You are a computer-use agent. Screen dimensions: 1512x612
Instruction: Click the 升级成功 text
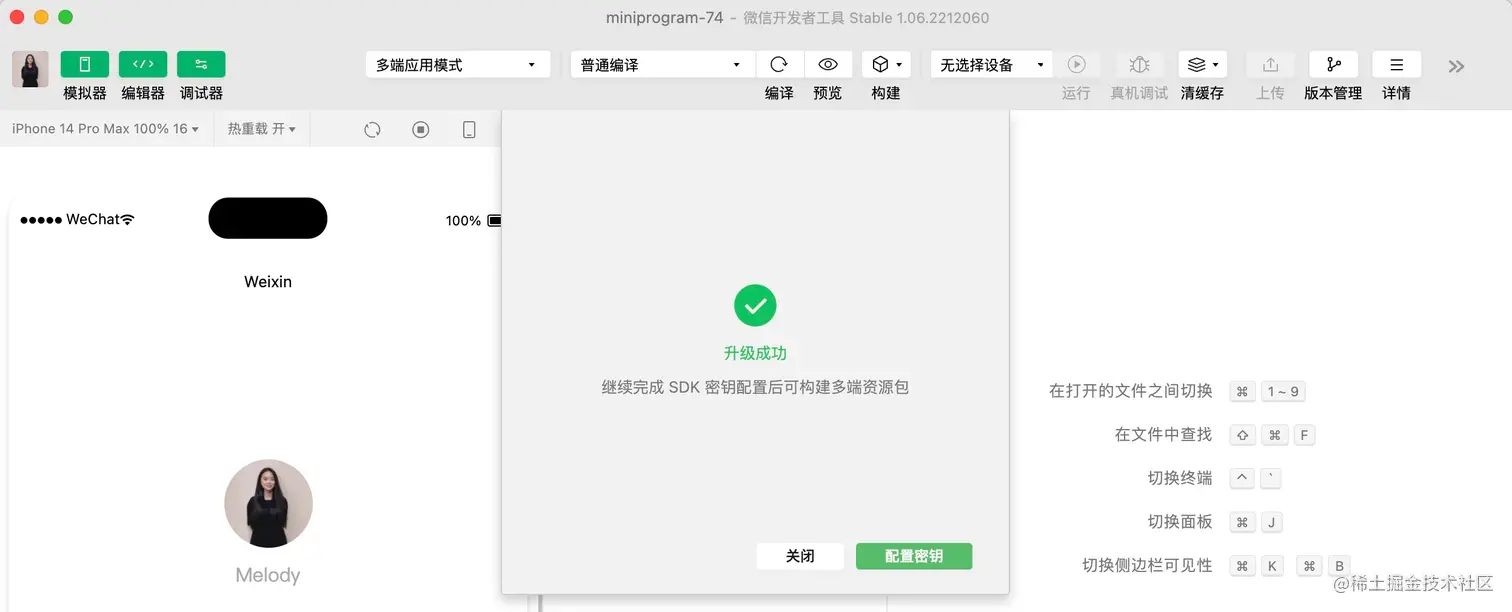click(x=755, y=353)
